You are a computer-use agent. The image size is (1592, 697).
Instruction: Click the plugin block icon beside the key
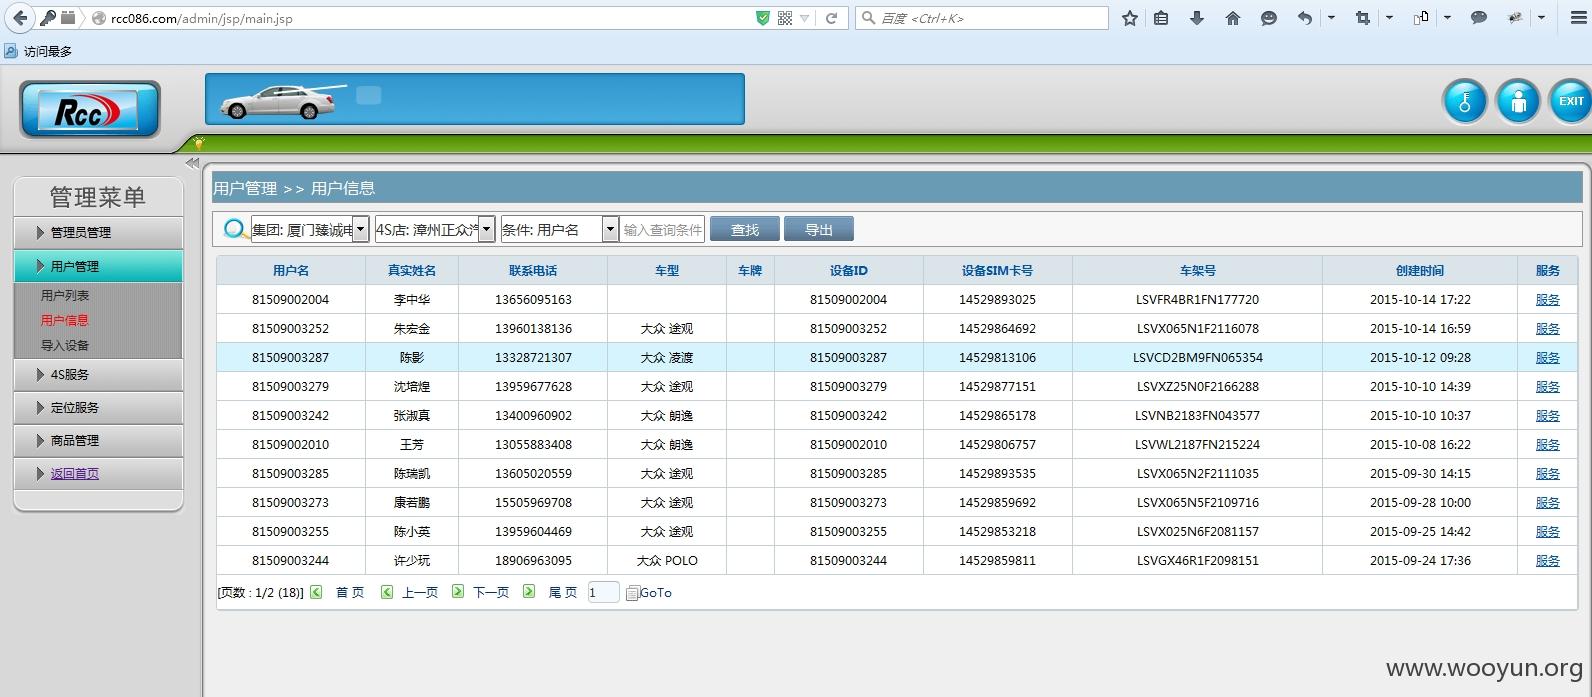[x=68, y=18]
